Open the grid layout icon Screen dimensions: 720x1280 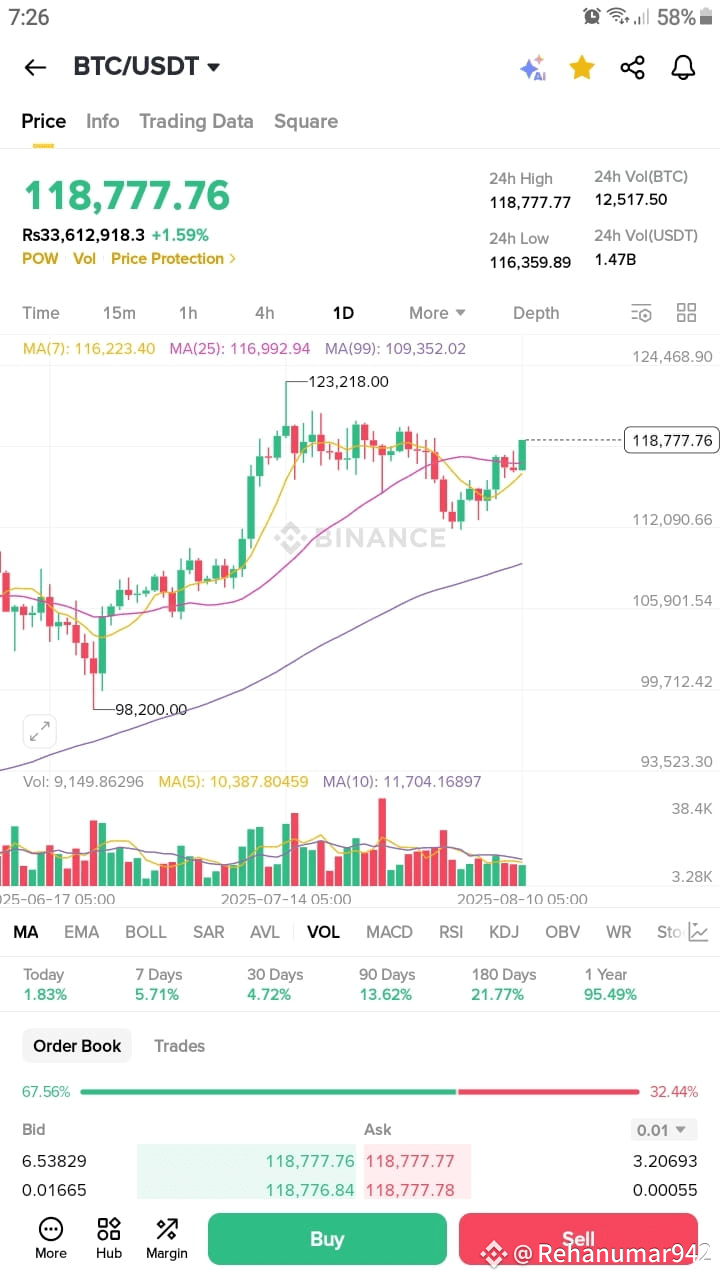686,313
